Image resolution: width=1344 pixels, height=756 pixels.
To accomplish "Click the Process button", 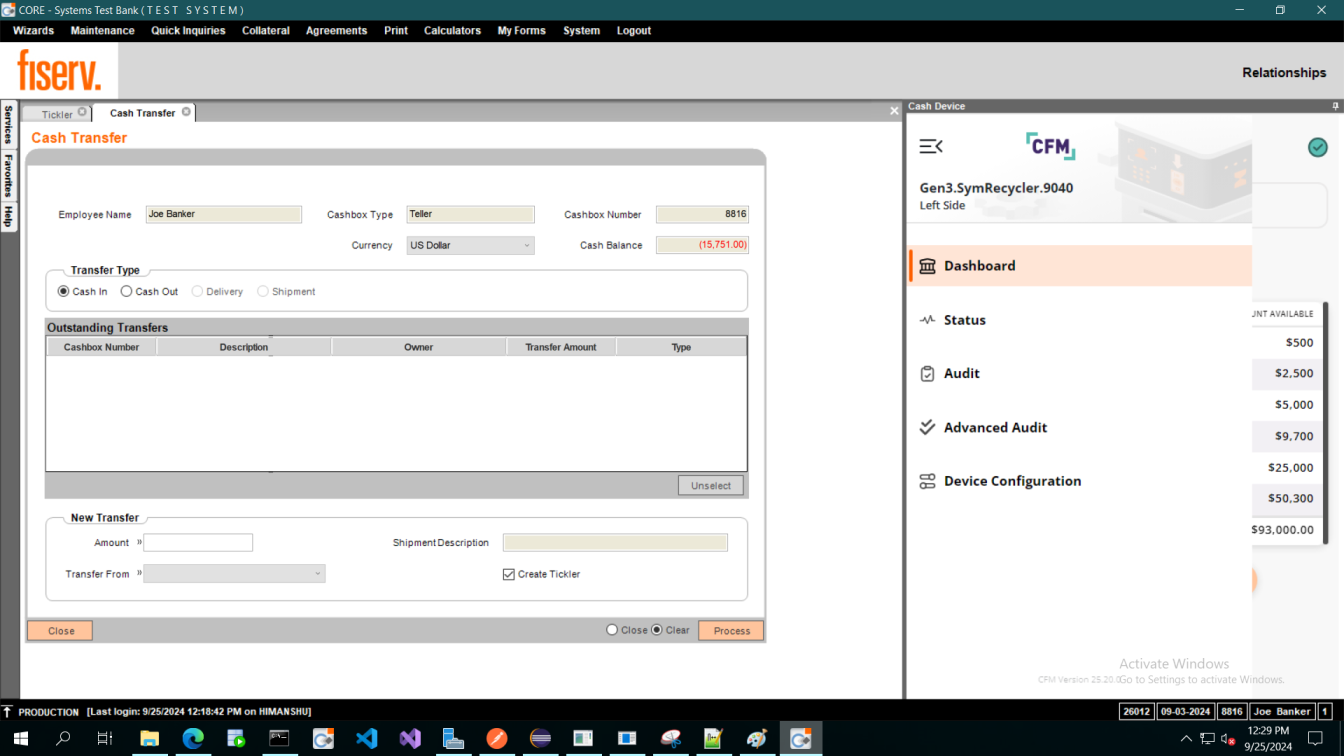I will click(x=731, y=631).
